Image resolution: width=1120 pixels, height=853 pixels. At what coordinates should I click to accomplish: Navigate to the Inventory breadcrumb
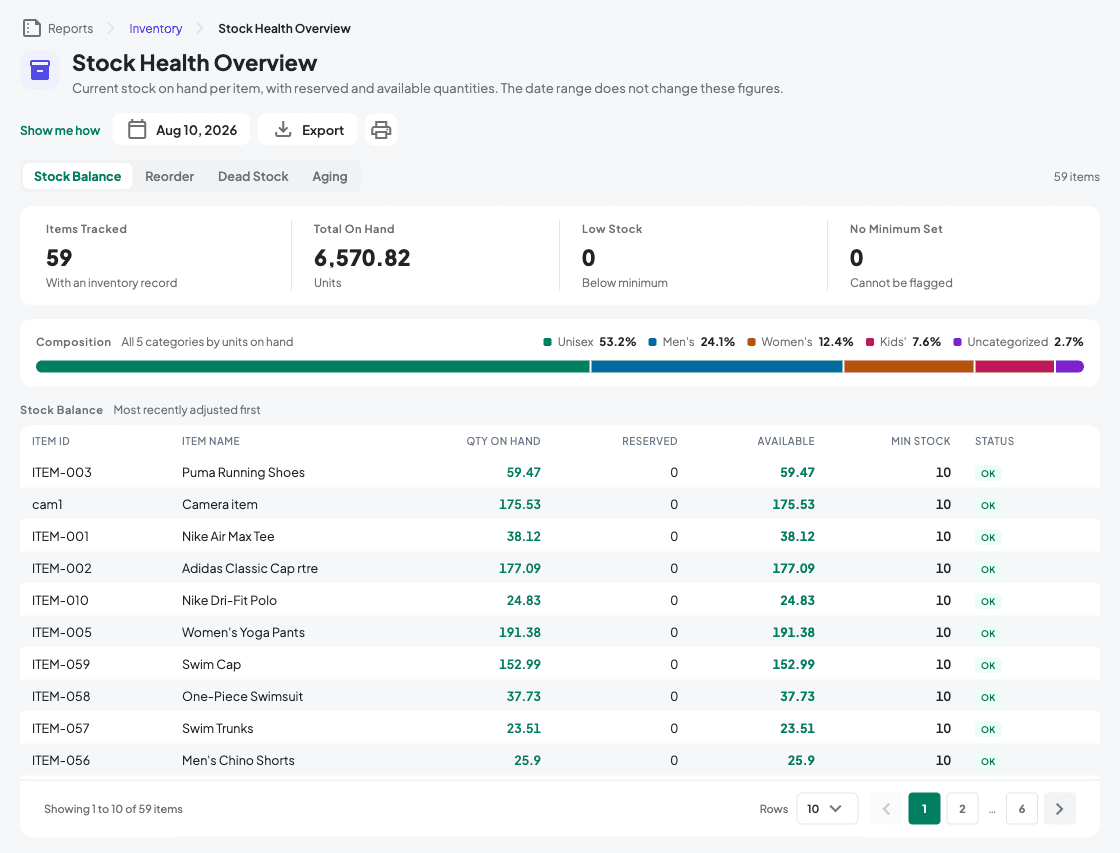coord(156,29)
